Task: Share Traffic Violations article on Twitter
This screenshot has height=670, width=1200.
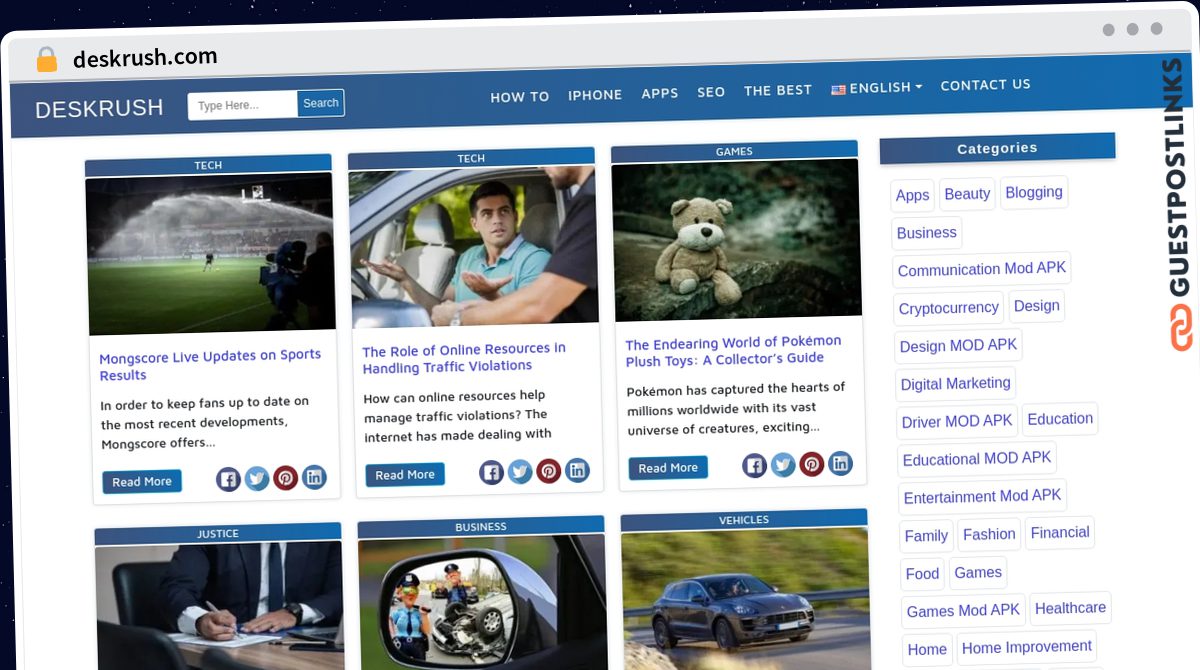Action: tap(520, 471)
